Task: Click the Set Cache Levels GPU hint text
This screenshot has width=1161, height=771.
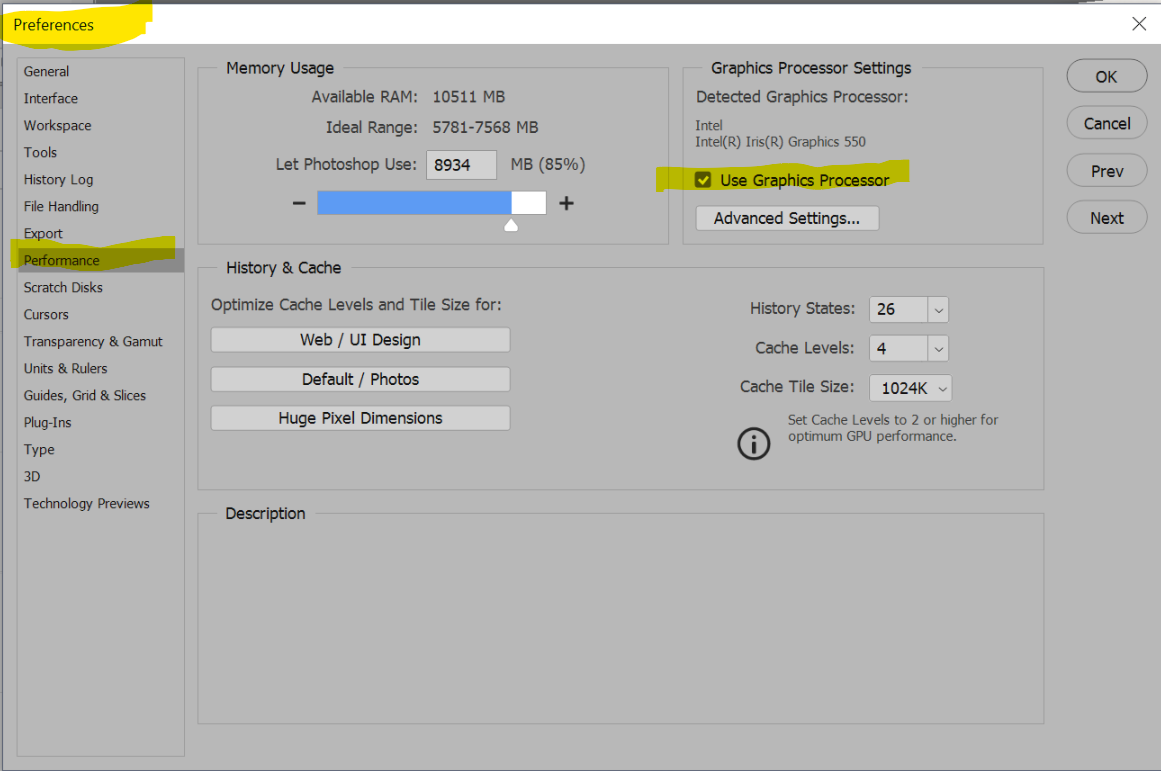Action: click(x=893, y=428)
